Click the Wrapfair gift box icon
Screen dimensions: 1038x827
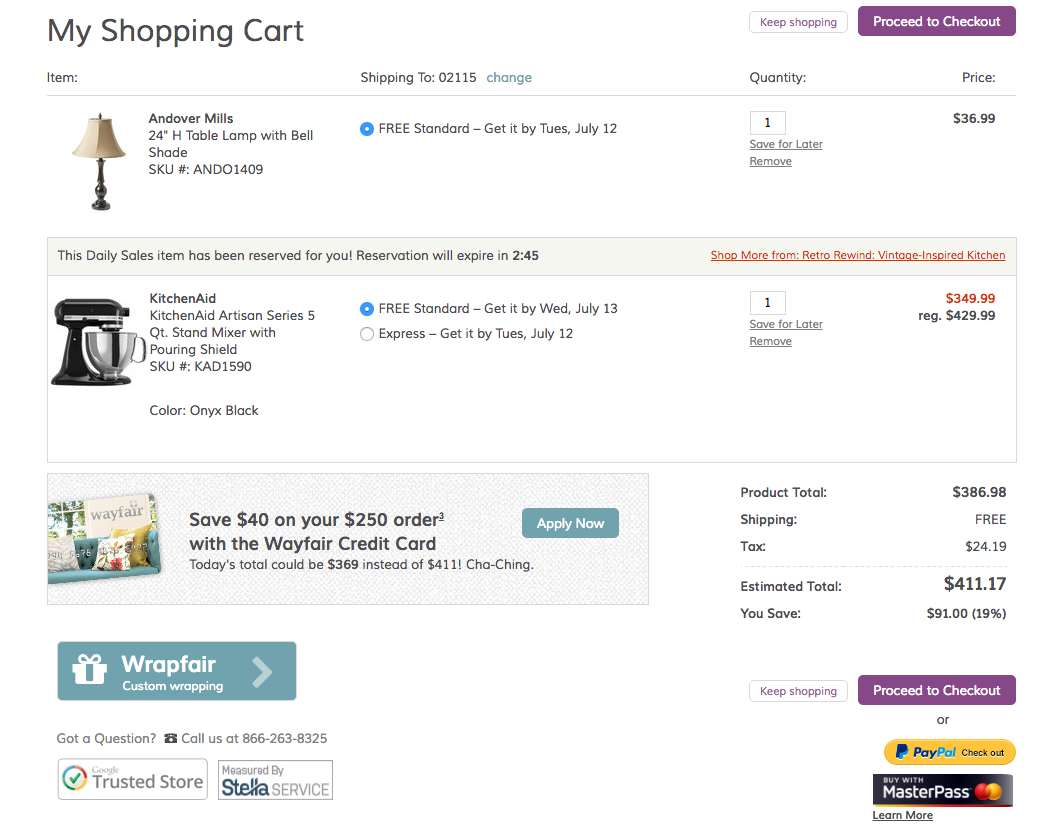click(90, 670)
